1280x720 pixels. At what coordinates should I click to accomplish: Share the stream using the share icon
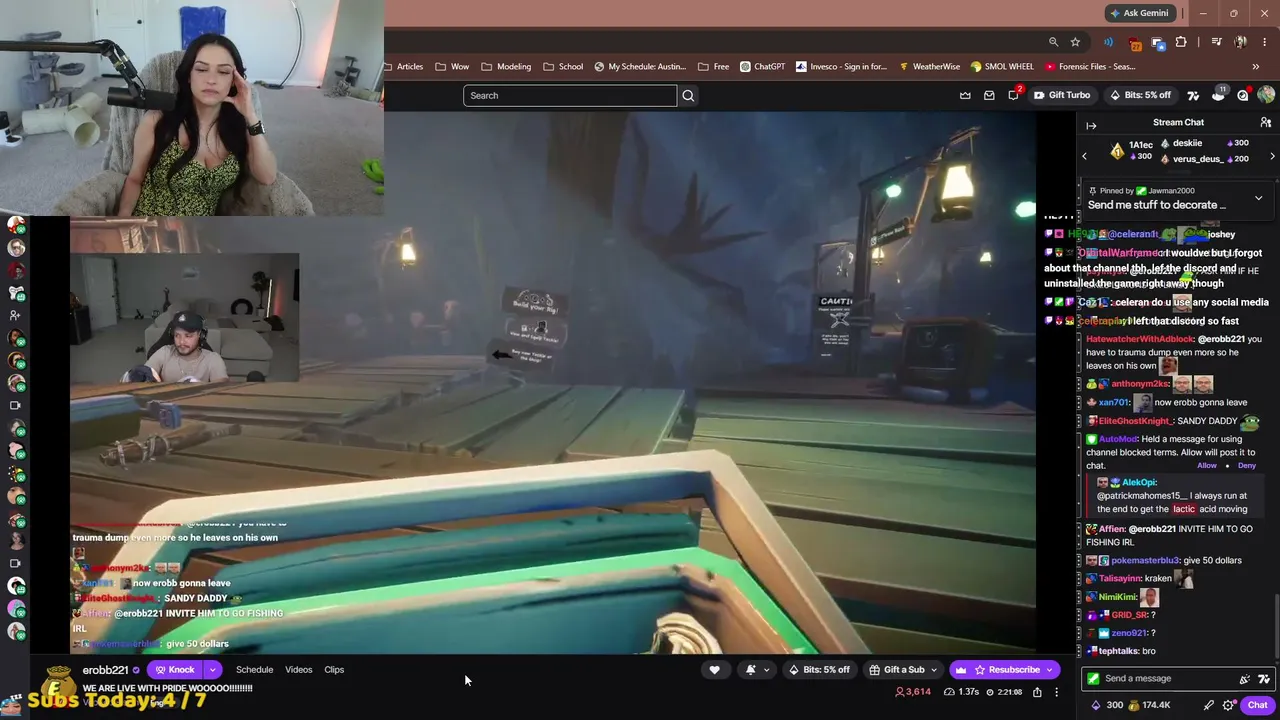pyautogui.click(x=1037, y=692)
